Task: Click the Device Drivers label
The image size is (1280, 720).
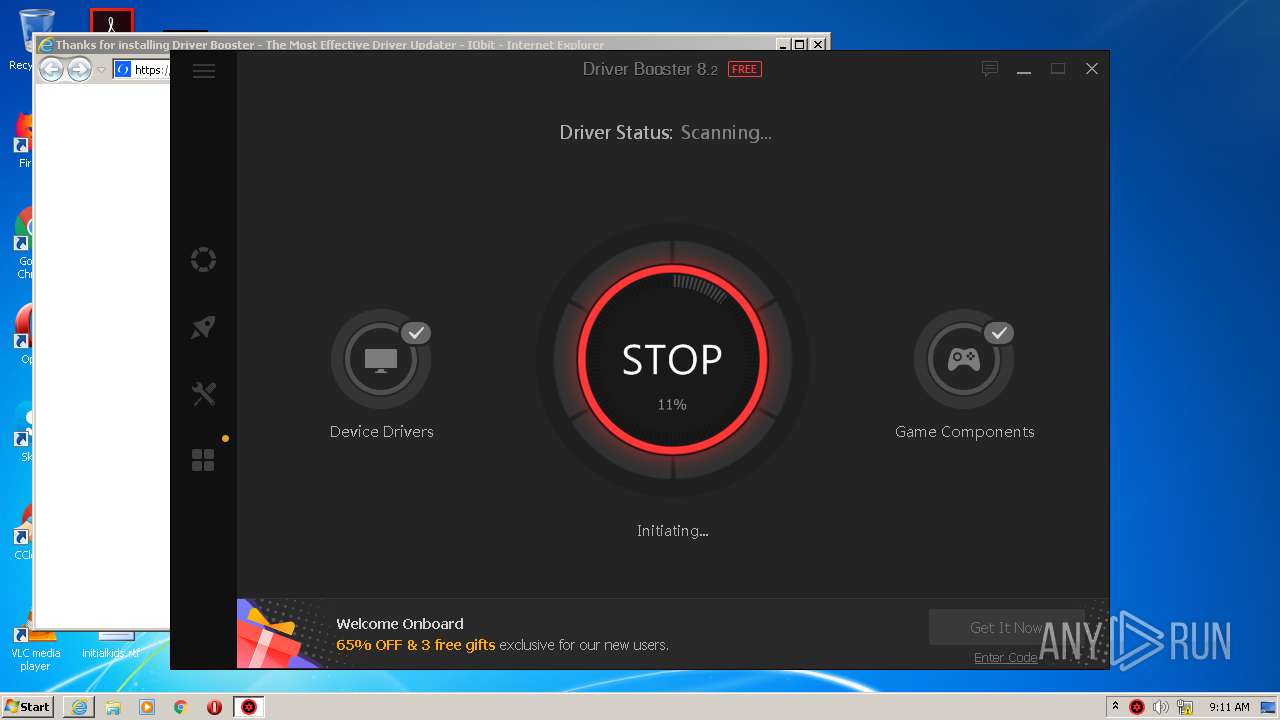Action: 382,432
